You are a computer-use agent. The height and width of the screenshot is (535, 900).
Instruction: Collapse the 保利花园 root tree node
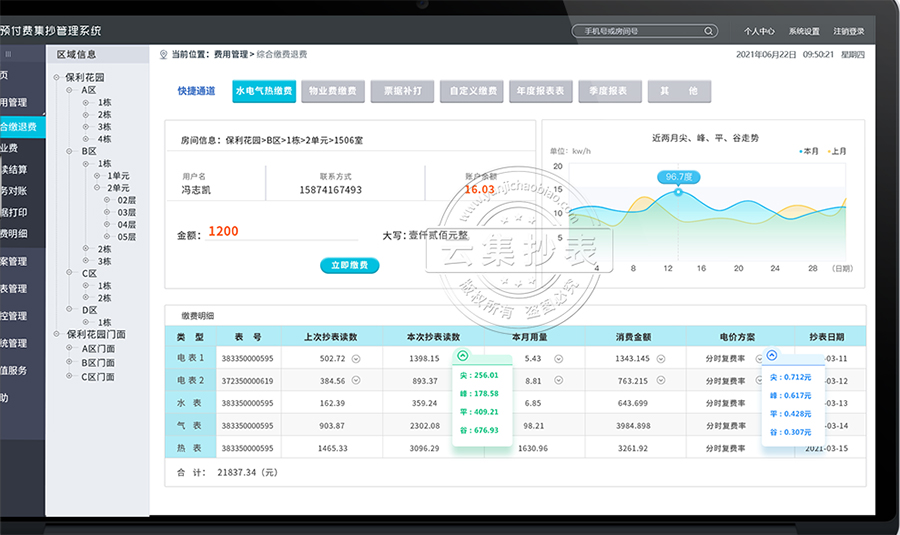point(57,76)
